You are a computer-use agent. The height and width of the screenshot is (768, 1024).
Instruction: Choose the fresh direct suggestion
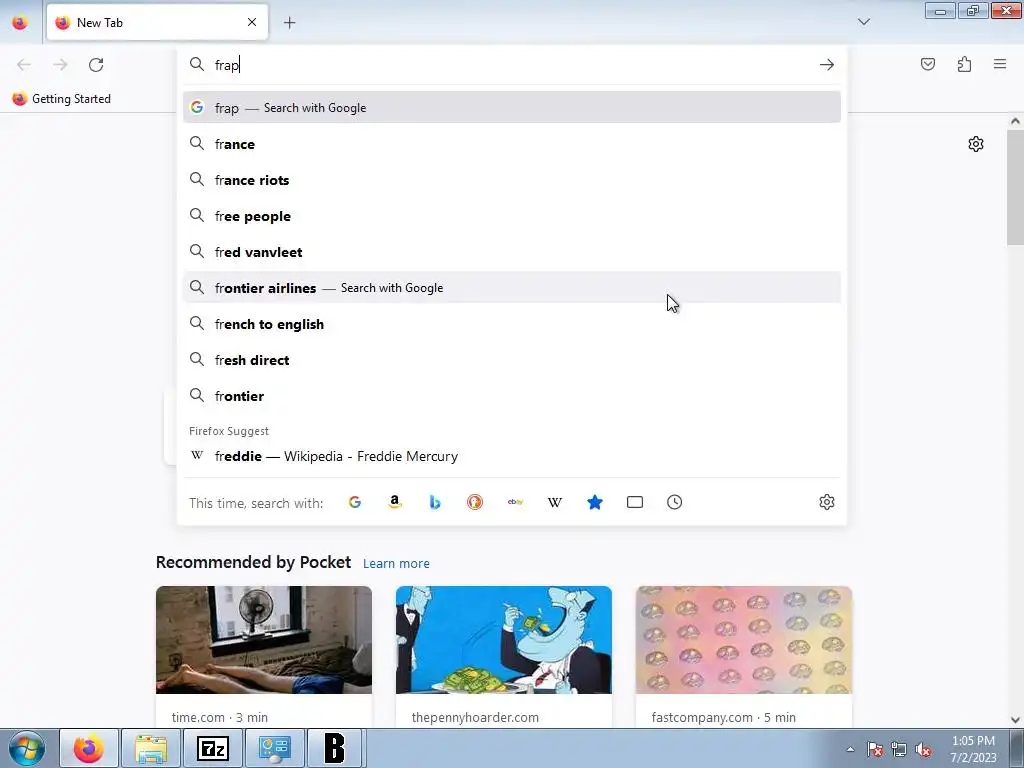pos(512,360)
